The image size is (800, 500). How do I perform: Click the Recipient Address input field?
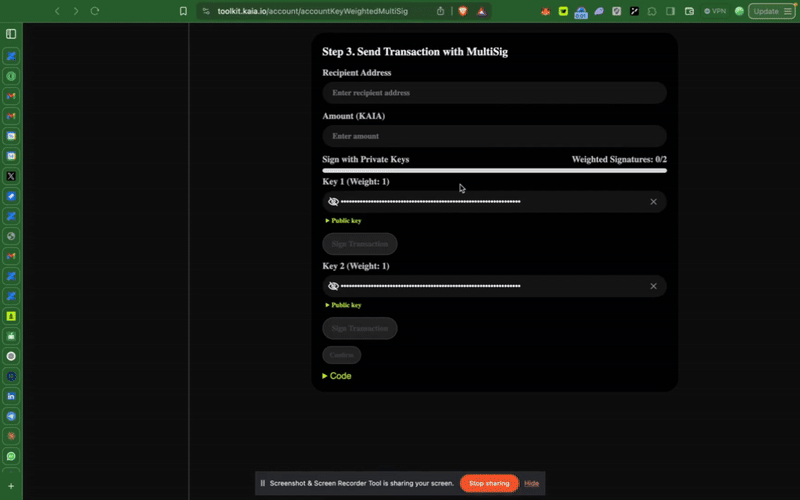[x=494, y=93]
